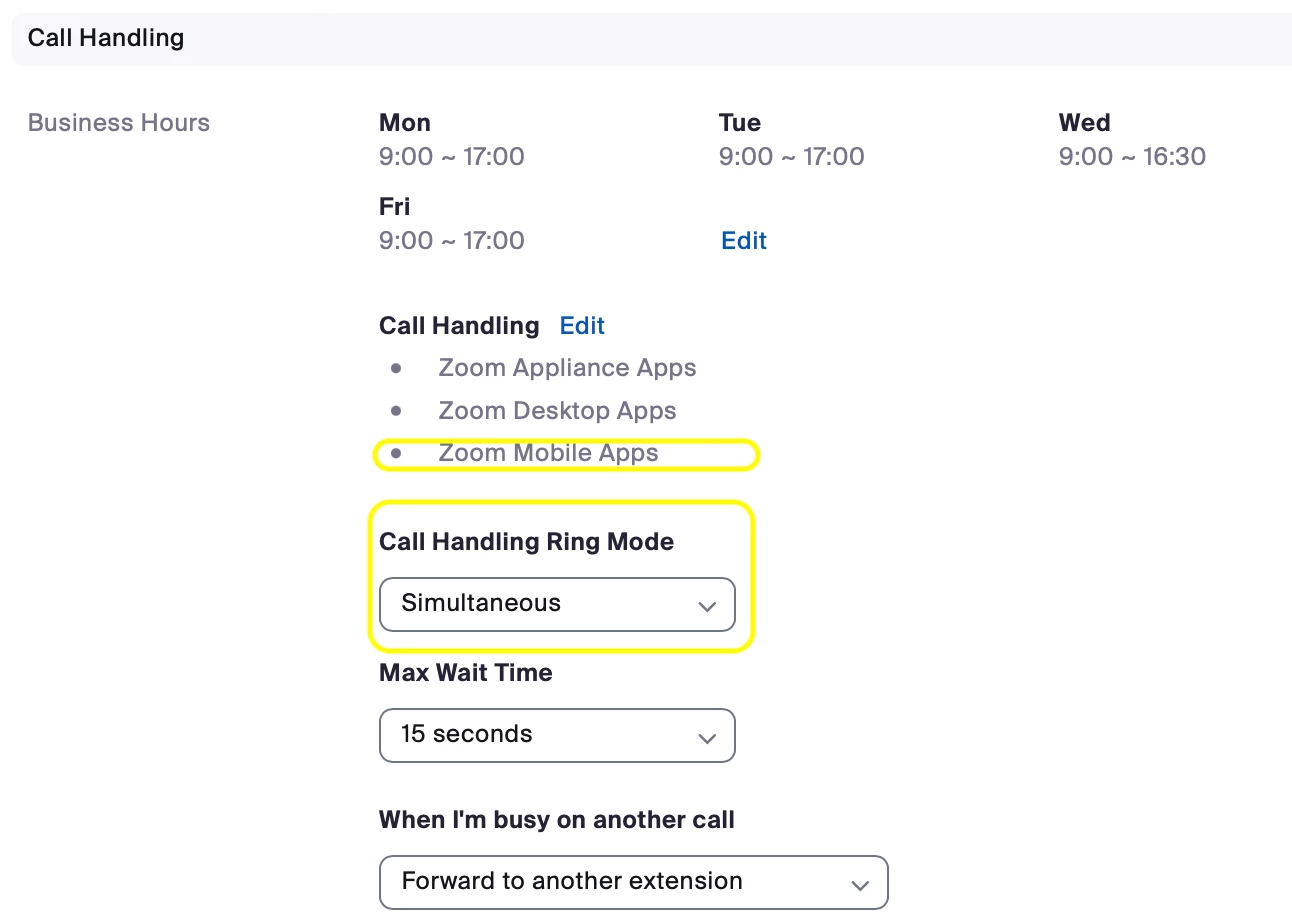The height and width of the screenshot is (920, 1292).
Task: Click the Fri day heading
Action: [x=395, y=207]
